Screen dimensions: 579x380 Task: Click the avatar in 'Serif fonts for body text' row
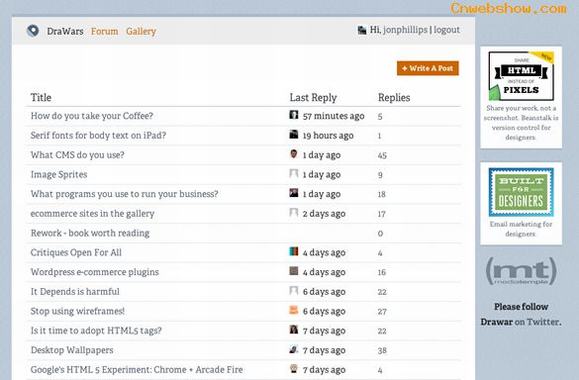(x=294, y=134)
